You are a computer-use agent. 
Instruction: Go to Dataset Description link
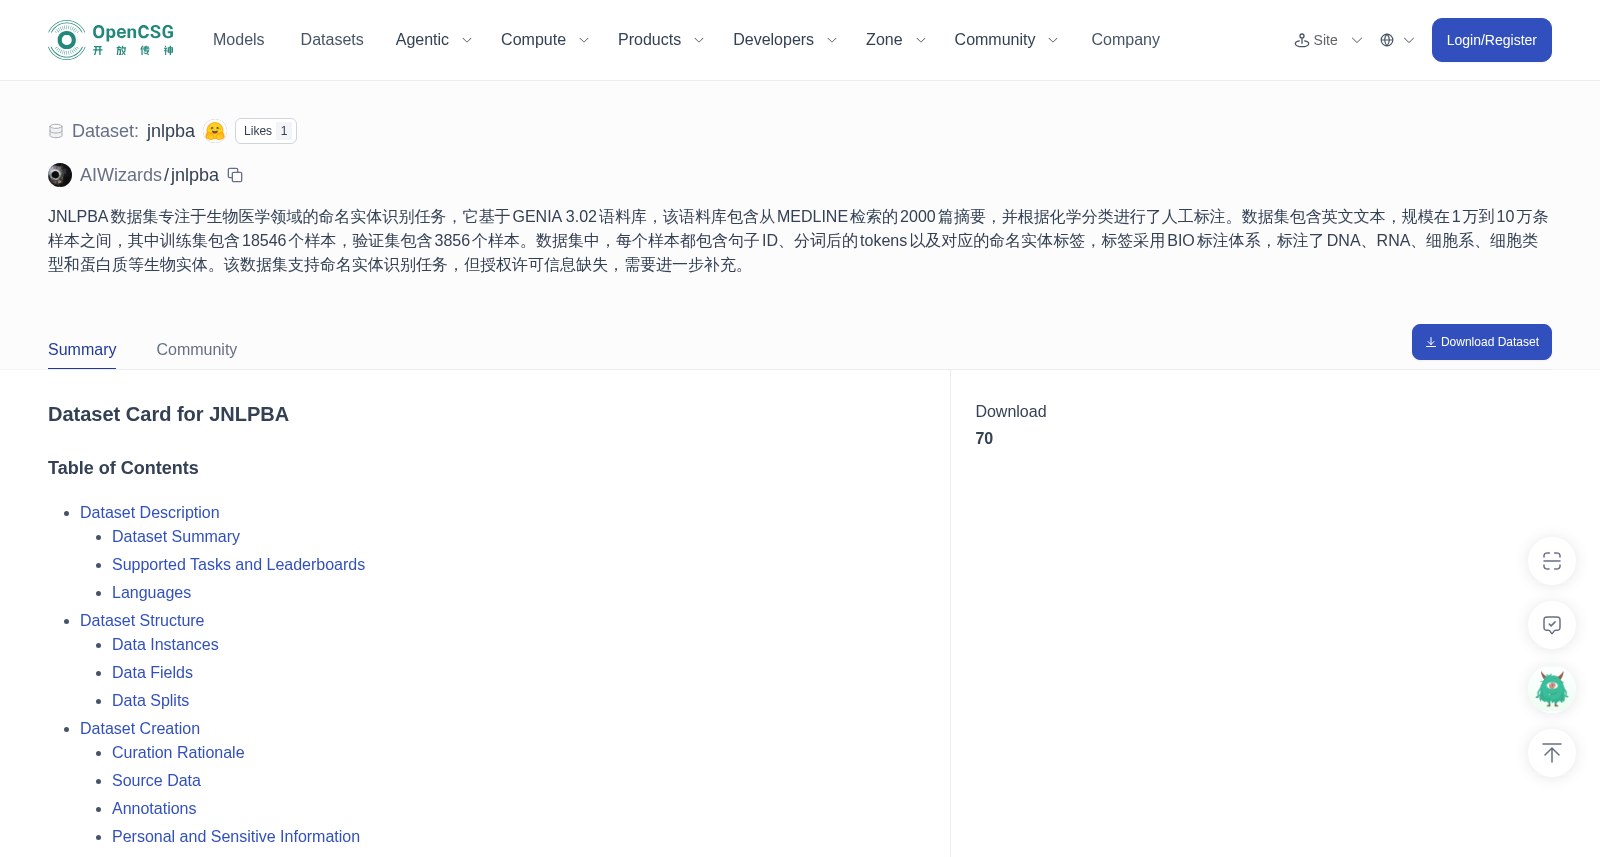coord(150,512)
